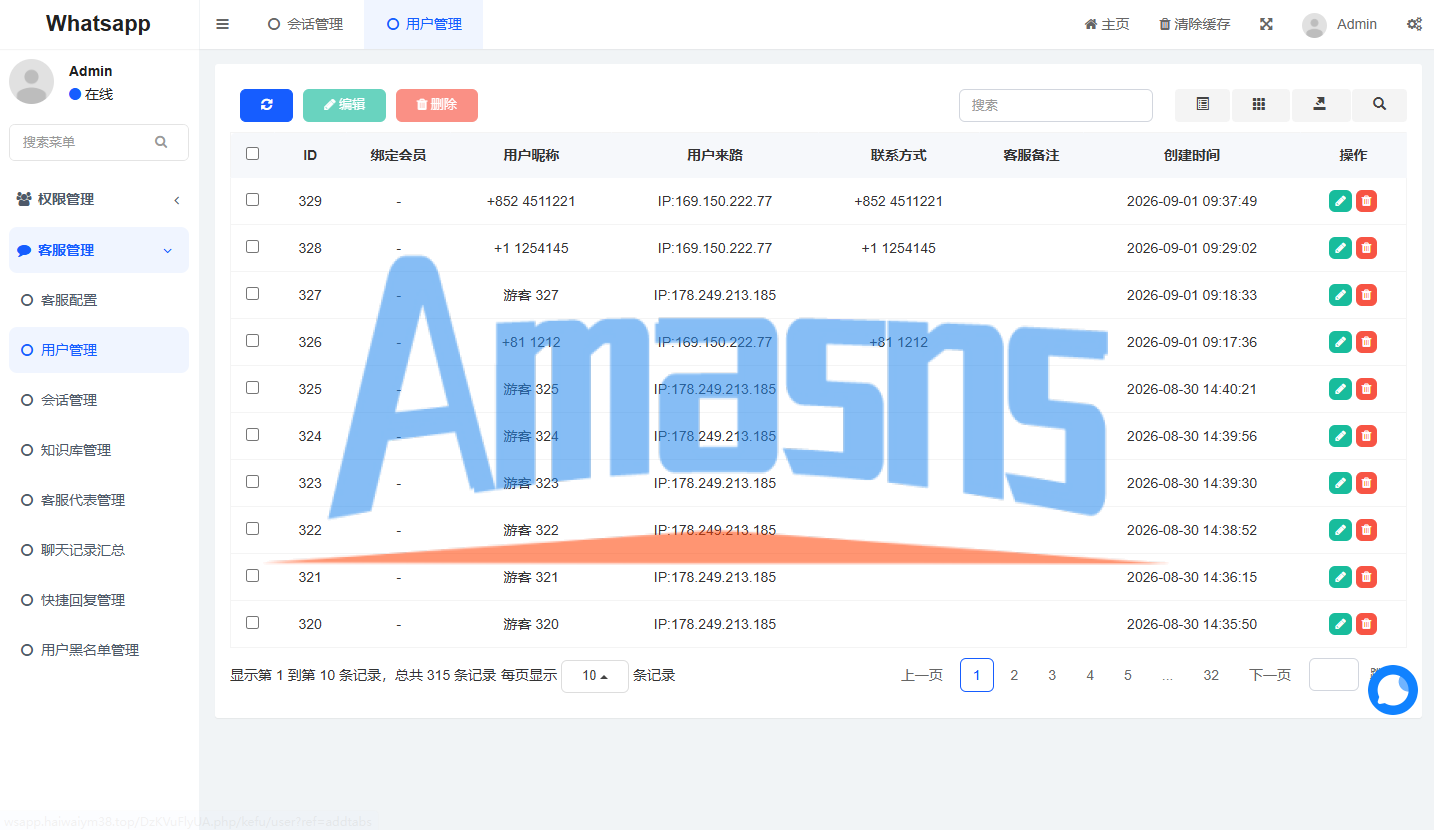Open 用户黑名单管理 in the sidebar

(99, 650)
